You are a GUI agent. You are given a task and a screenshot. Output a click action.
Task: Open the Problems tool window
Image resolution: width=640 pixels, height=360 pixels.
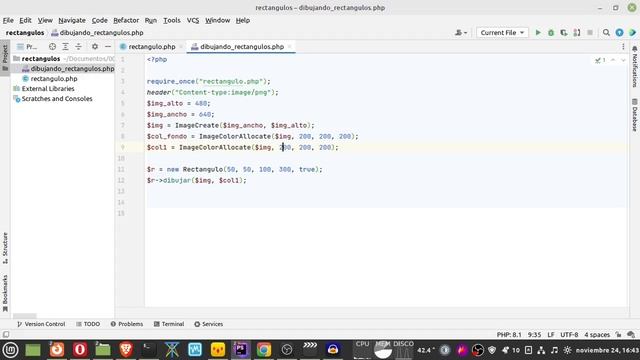[x=127, y=324]
